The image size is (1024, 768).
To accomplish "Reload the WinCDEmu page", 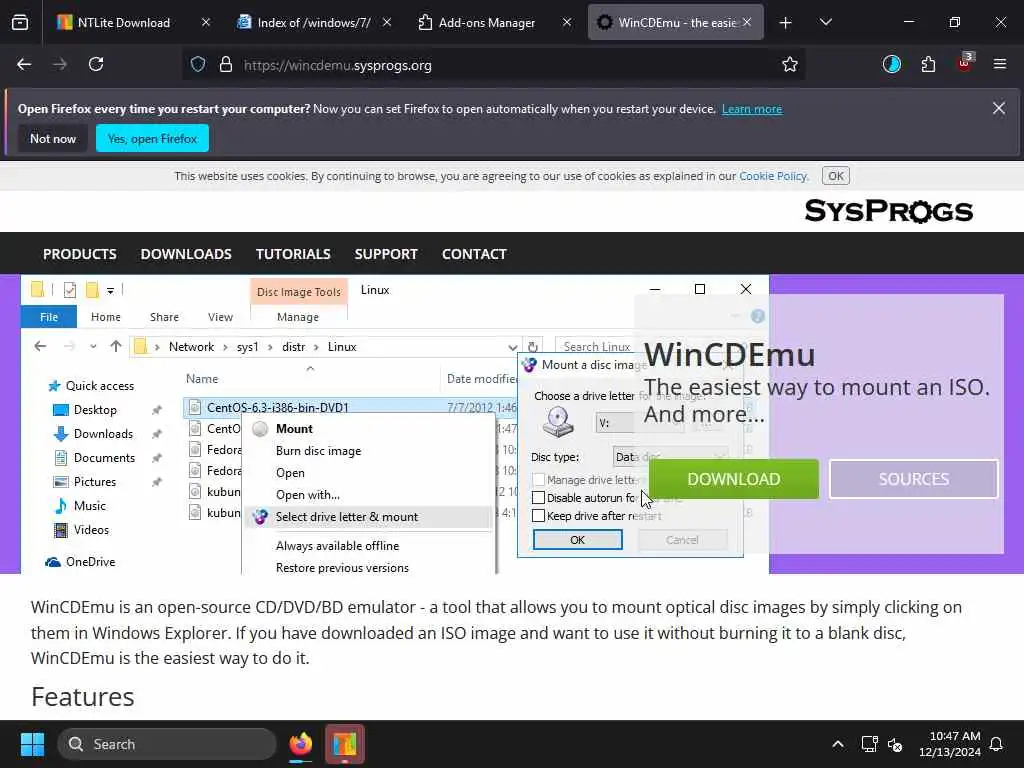I will 96,65.
